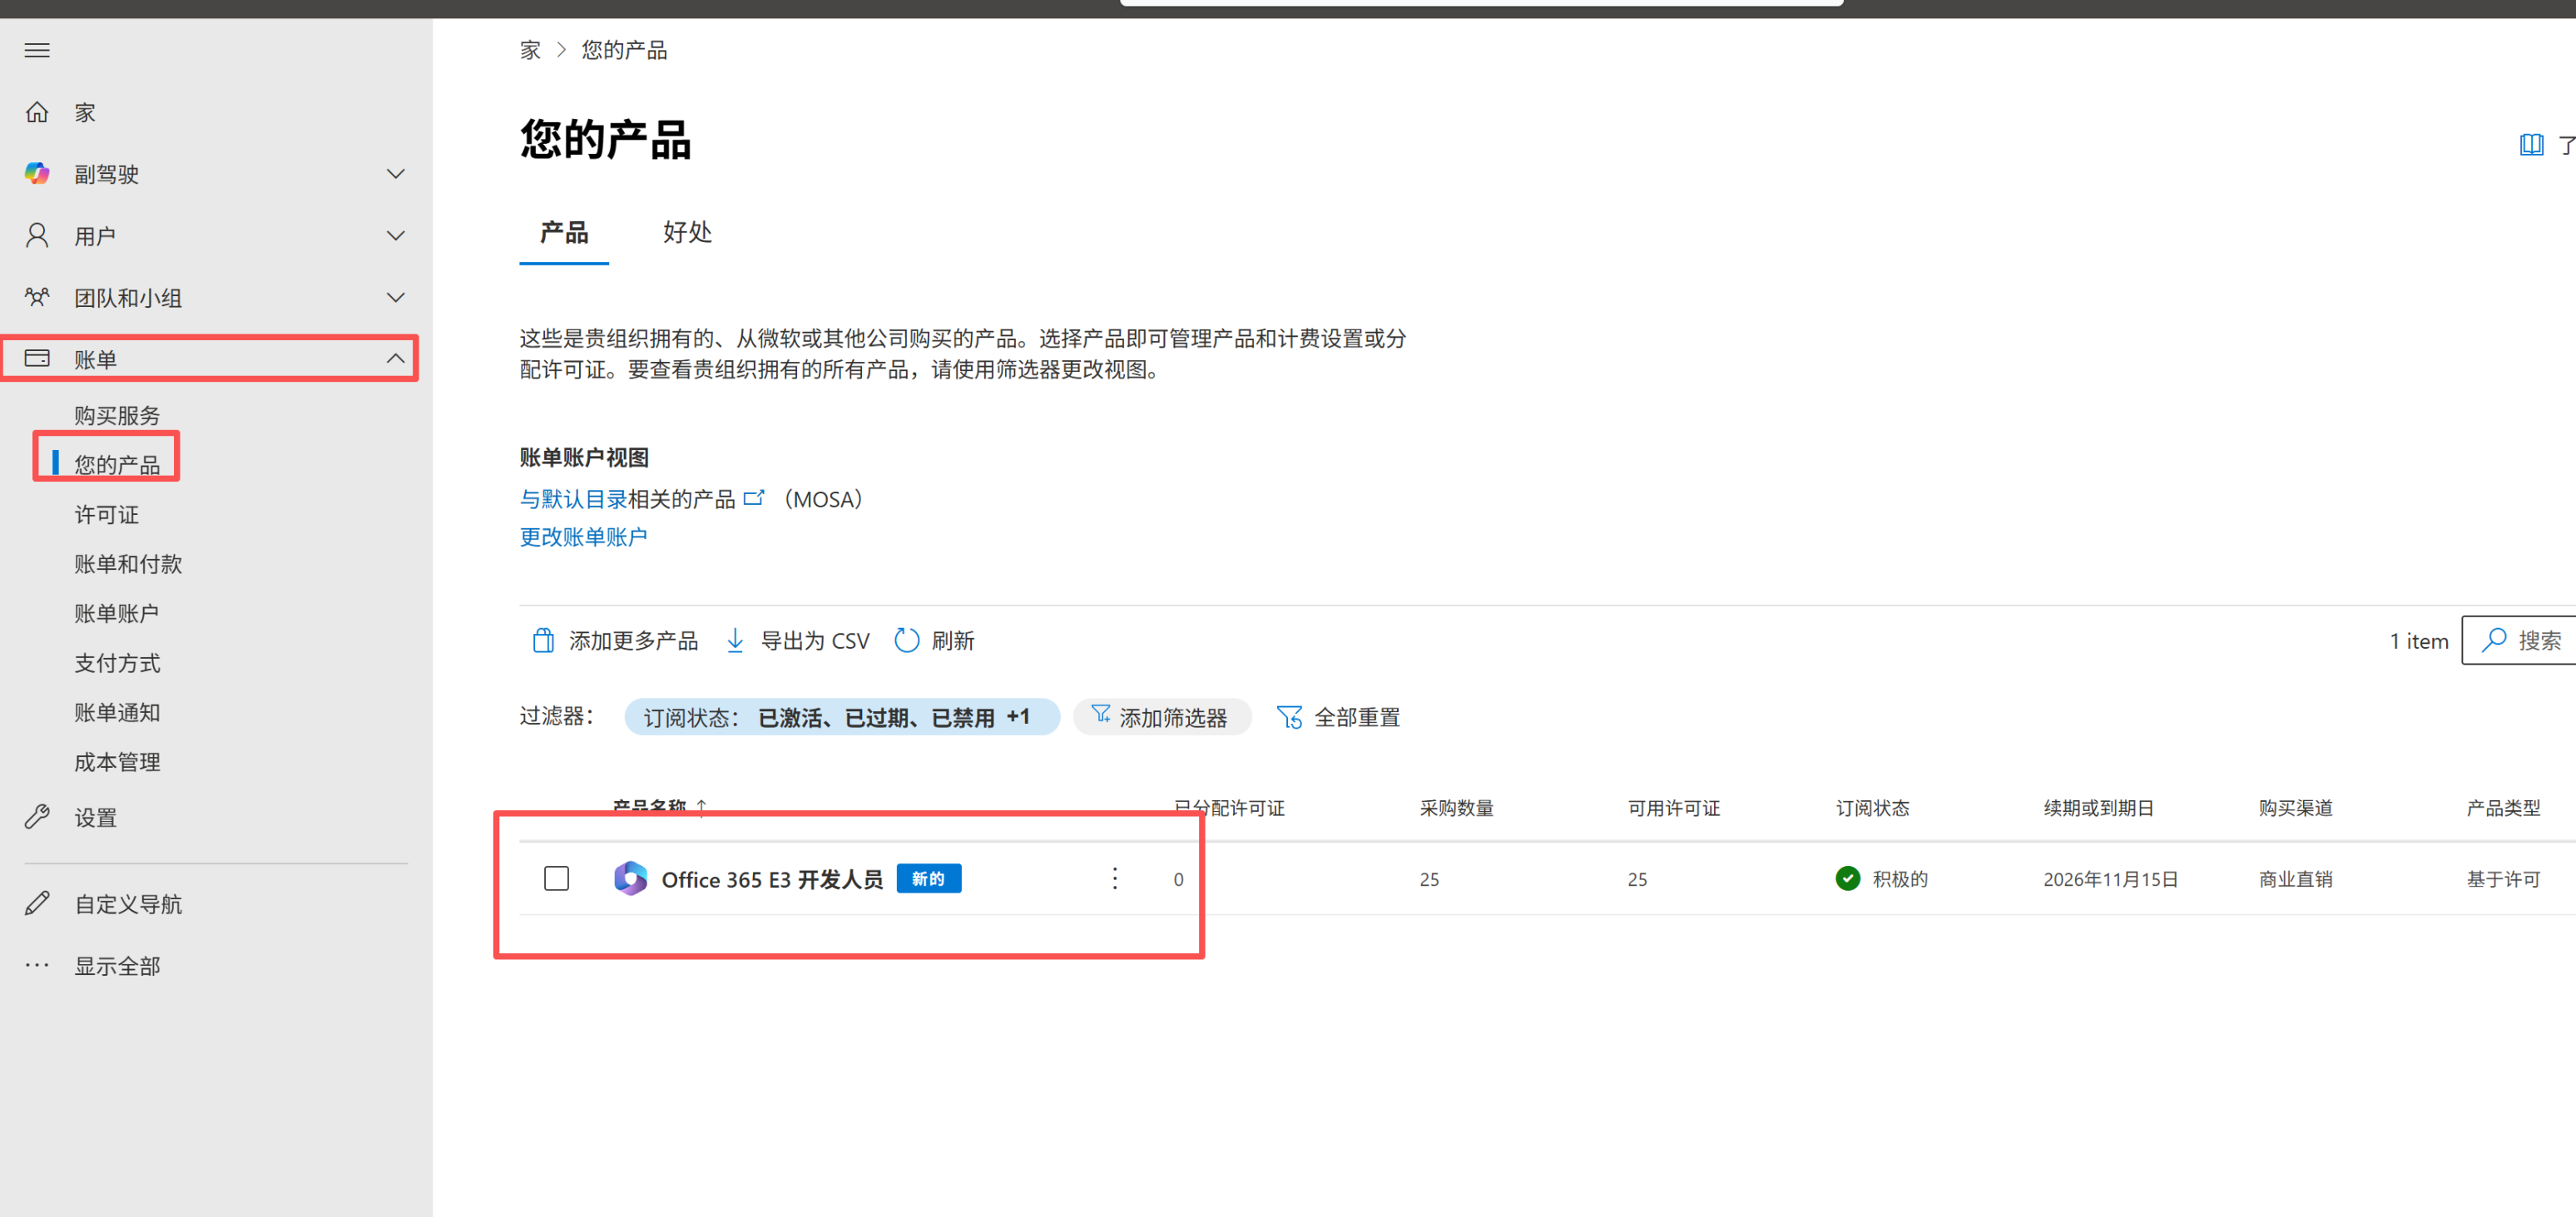Click the book icon at top right

pyautogui.click(x=2530, y=144)
